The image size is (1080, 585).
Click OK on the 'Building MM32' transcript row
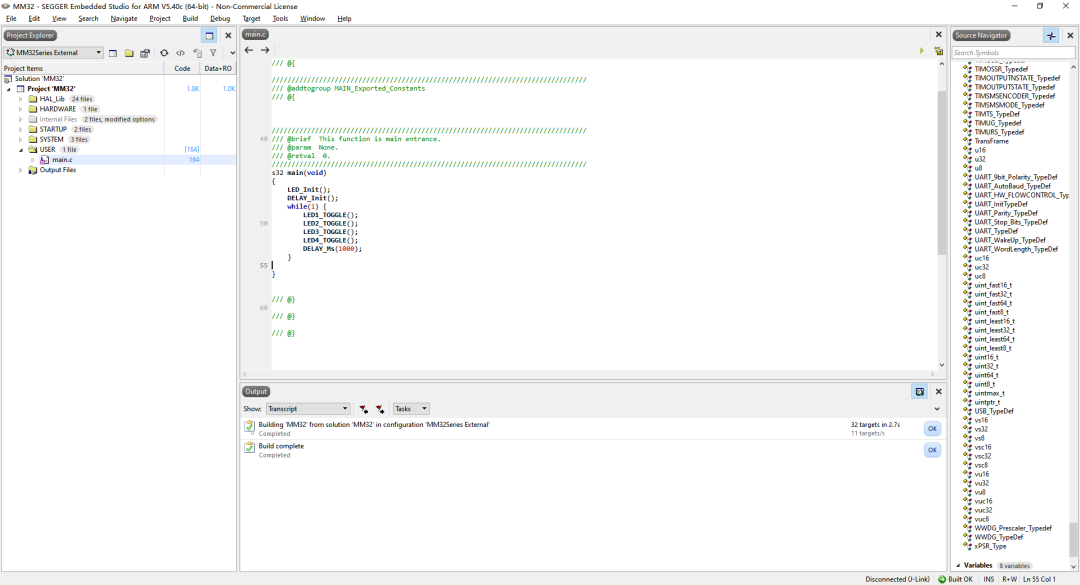pos(932,429)
